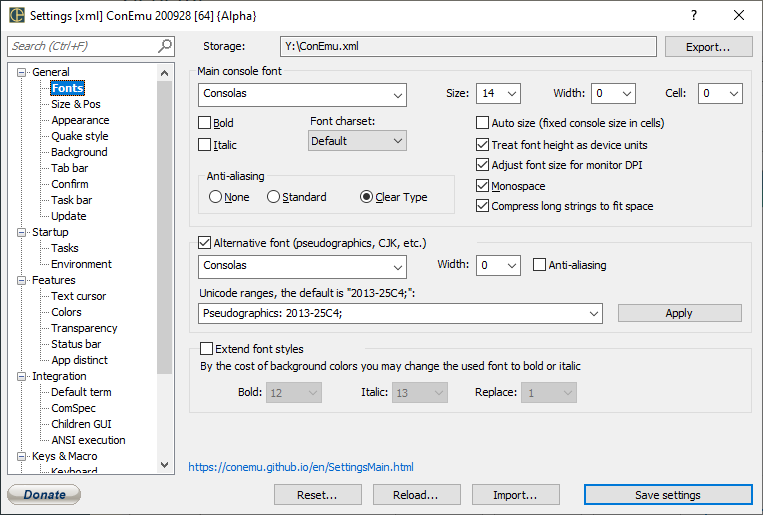Open Quake style settings page
Screen dimensions: 763x515
point(80,136)
